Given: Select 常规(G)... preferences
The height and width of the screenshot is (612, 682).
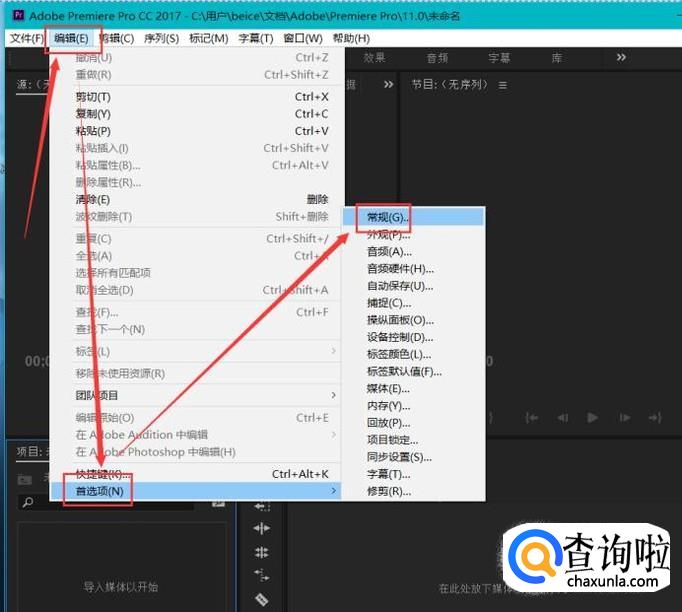Looking at the screenshot, I should click(414, 217).
